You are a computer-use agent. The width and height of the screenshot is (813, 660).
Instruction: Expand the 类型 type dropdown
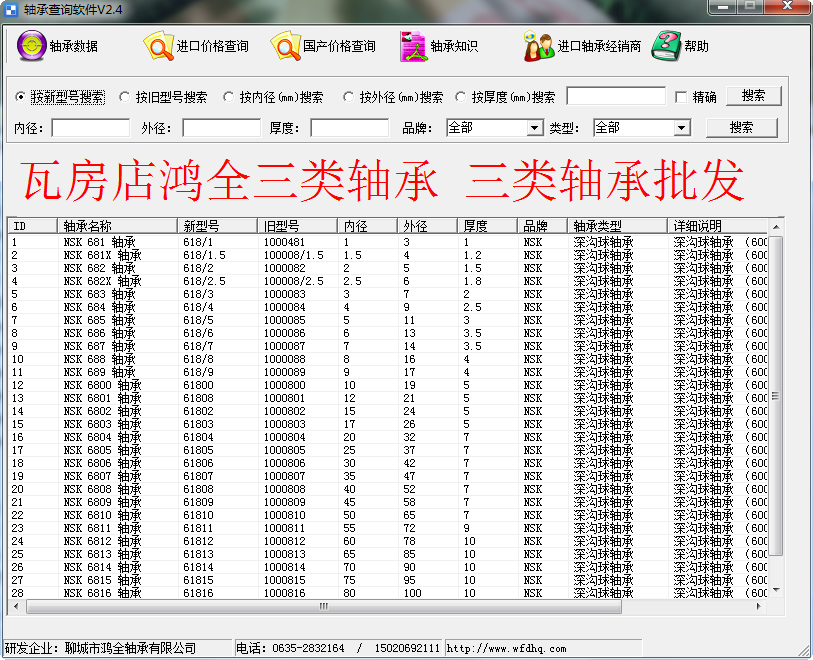[x=681, y=128]
